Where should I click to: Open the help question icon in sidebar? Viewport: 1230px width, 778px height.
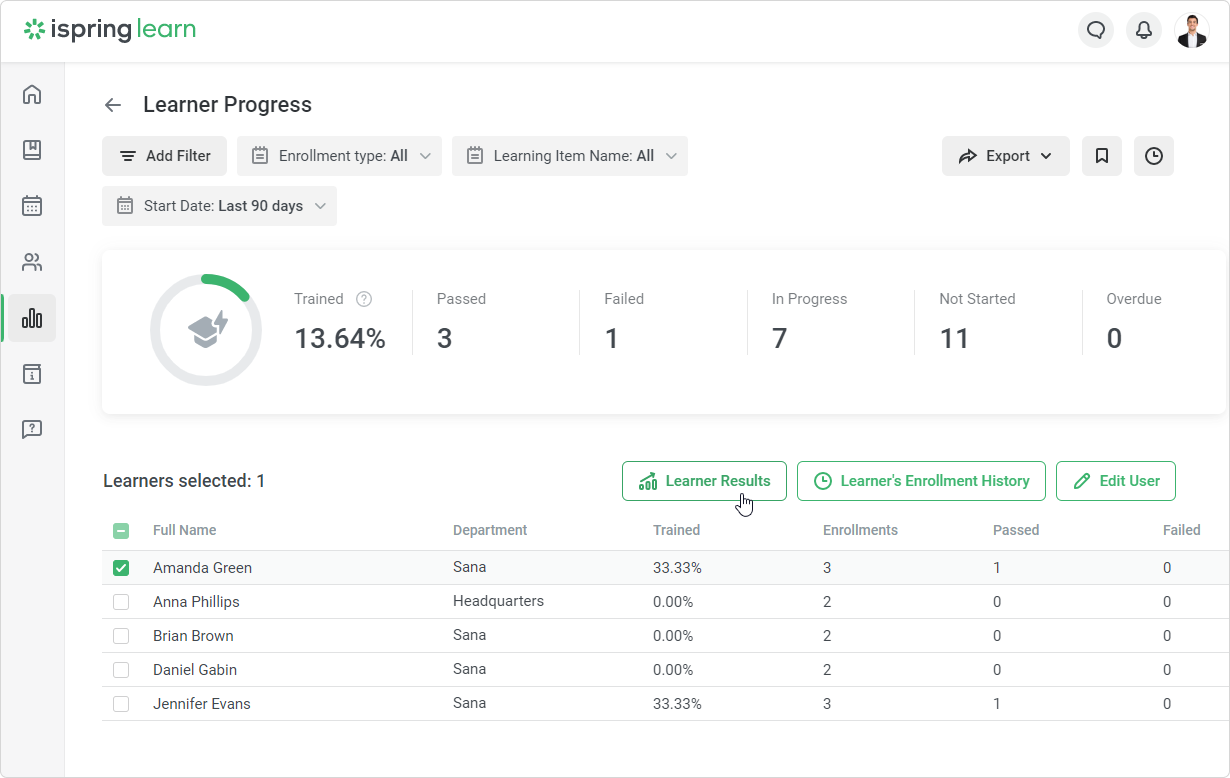32,430
